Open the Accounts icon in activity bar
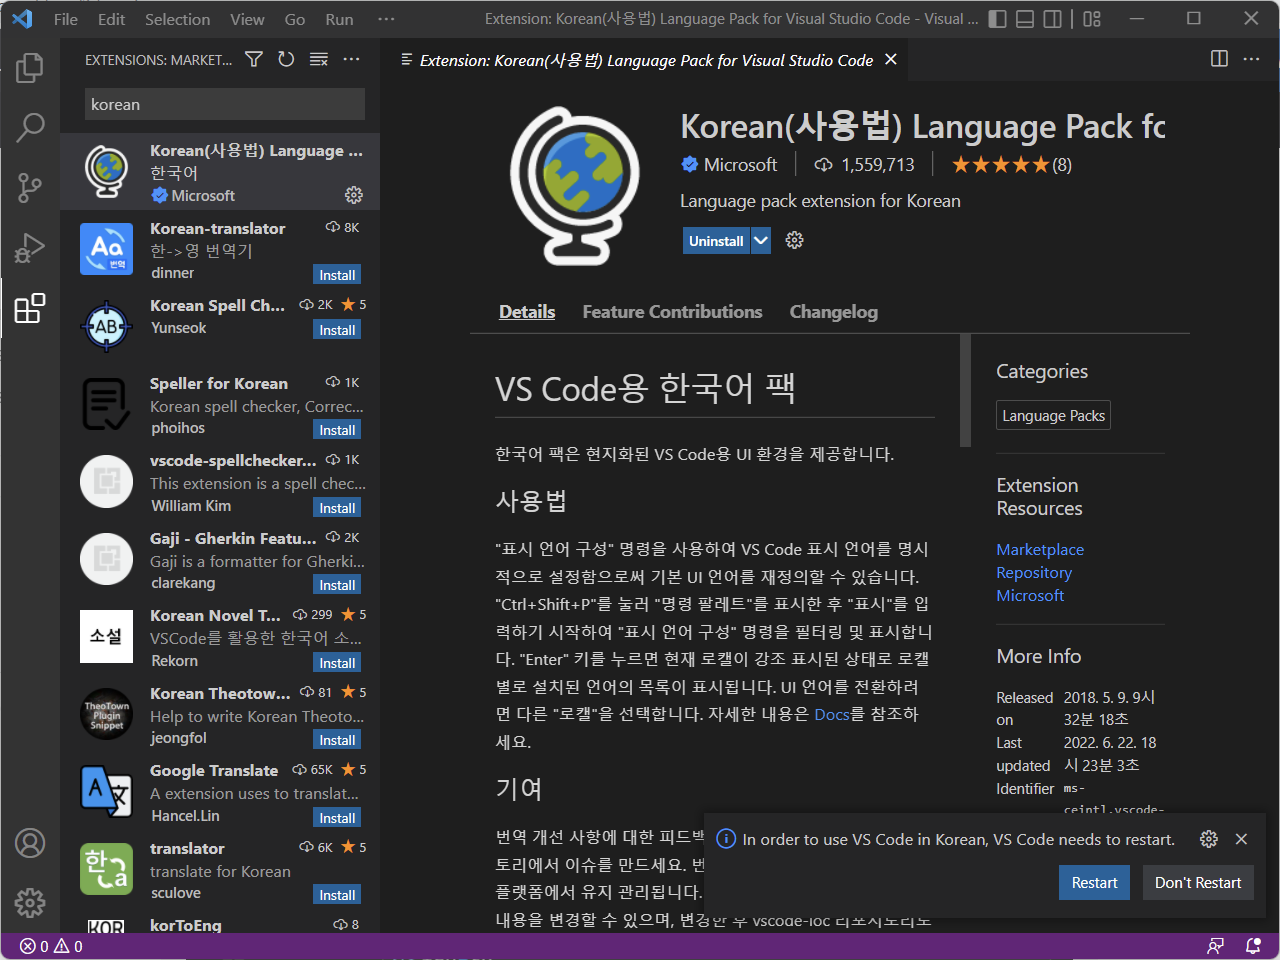Screen dimensions: 1280x960 30,843
